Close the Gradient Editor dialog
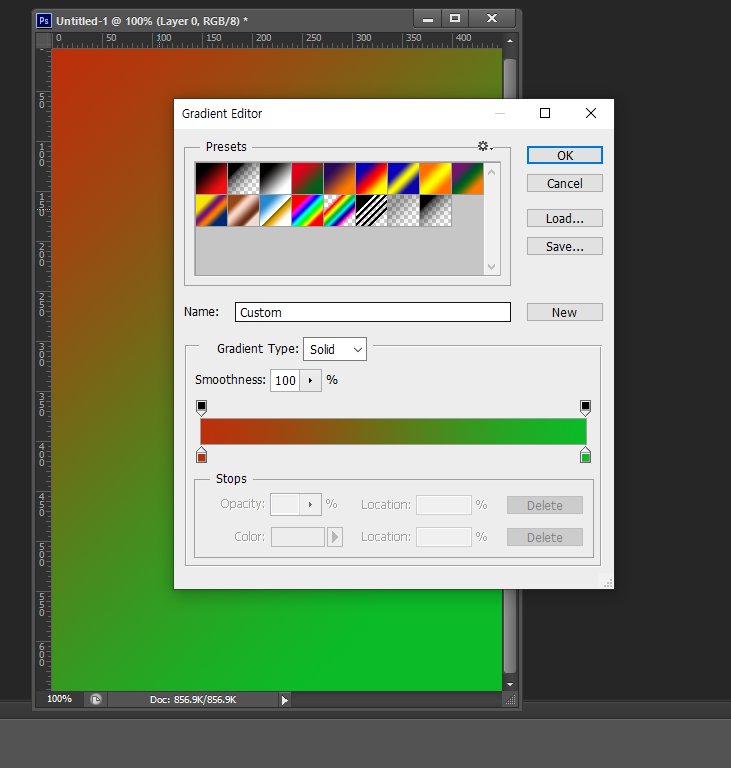Viewport: 731px width, 768px height. tap(591, 113)
